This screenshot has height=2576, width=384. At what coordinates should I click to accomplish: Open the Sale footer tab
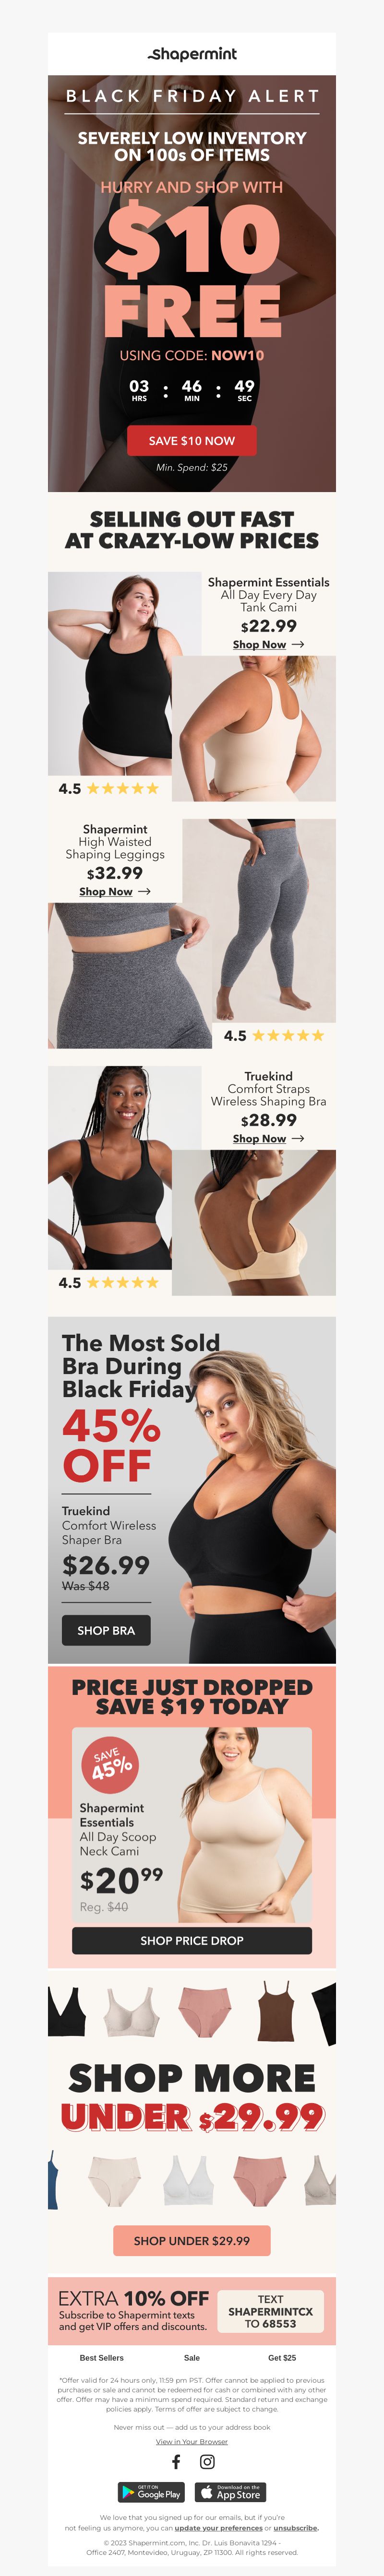click(x=192, y=2357)
